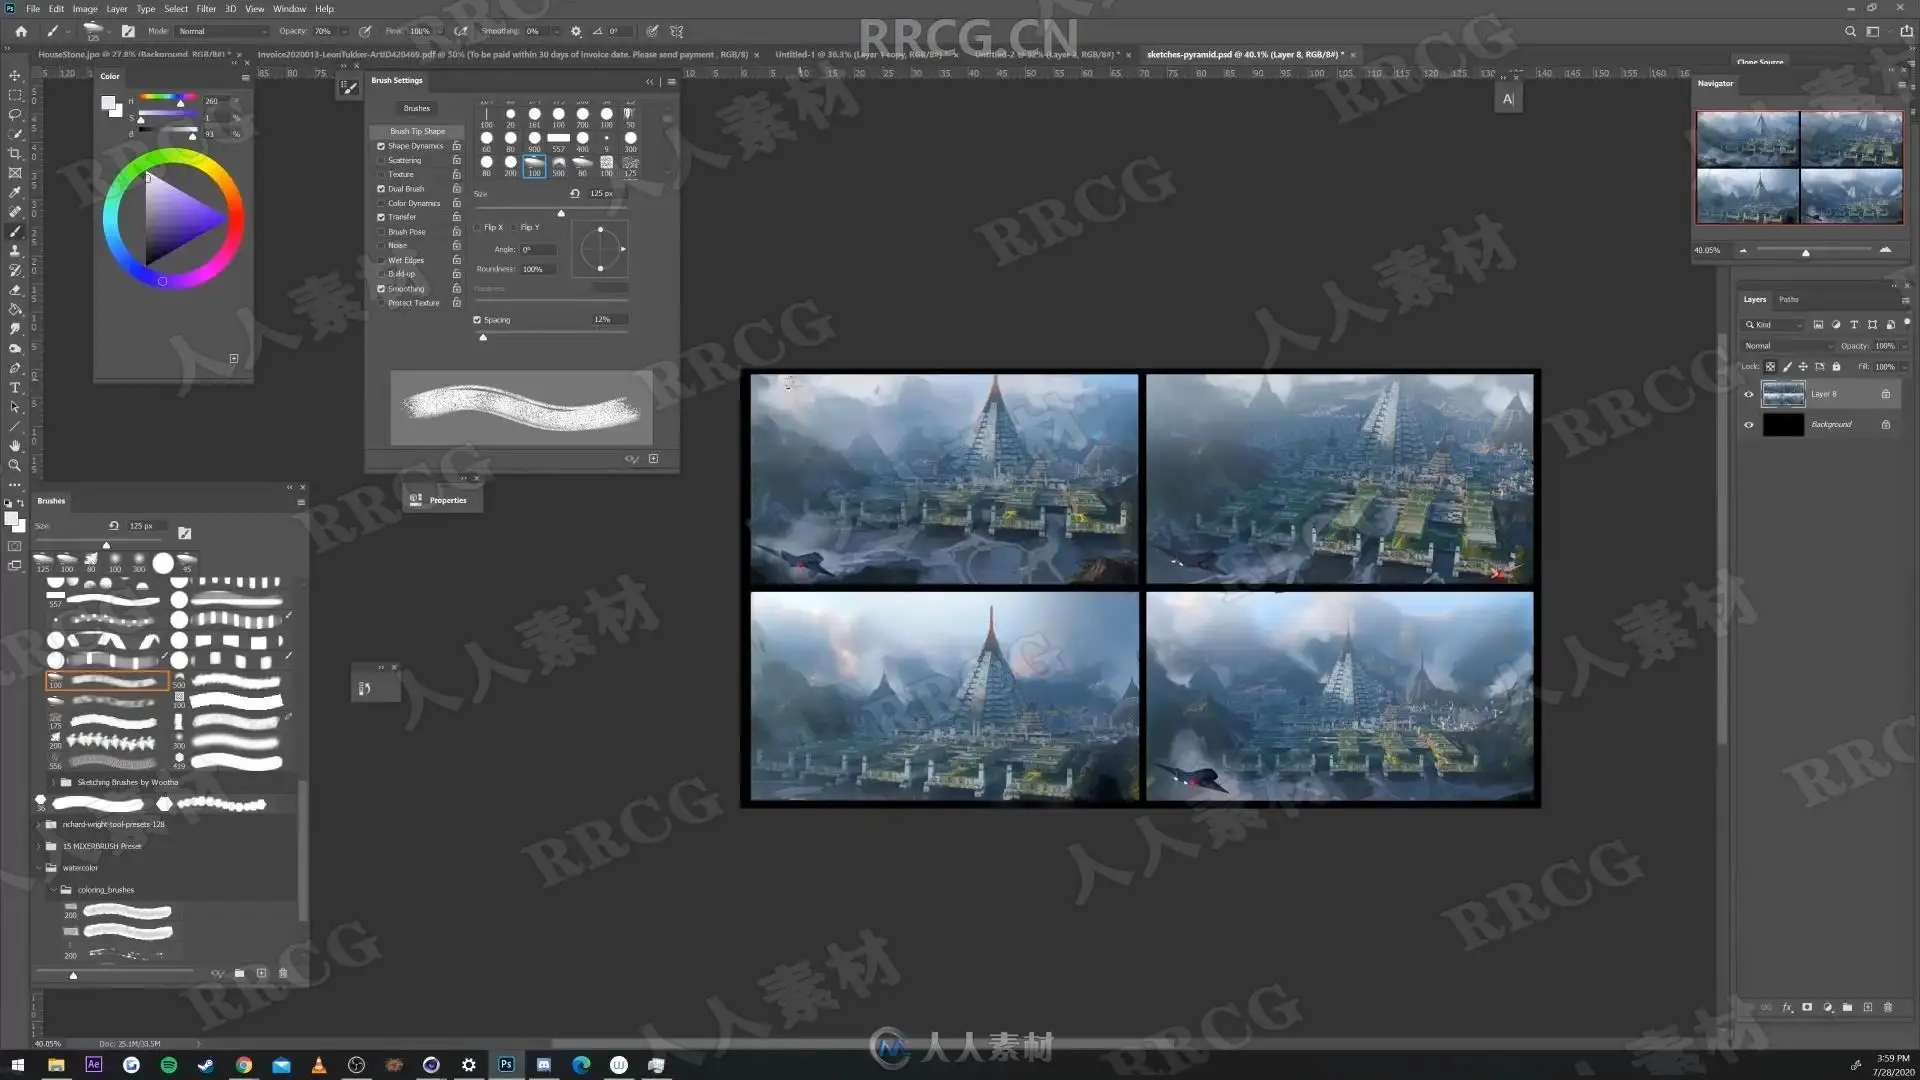
Task: Open the Filter menu
Action: [206, 9]
